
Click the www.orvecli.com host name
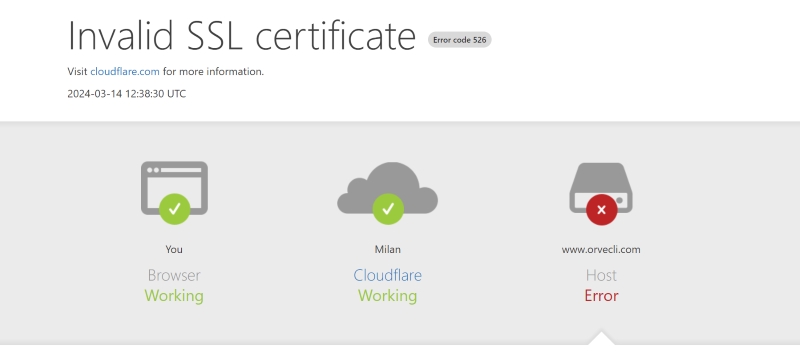601,249
